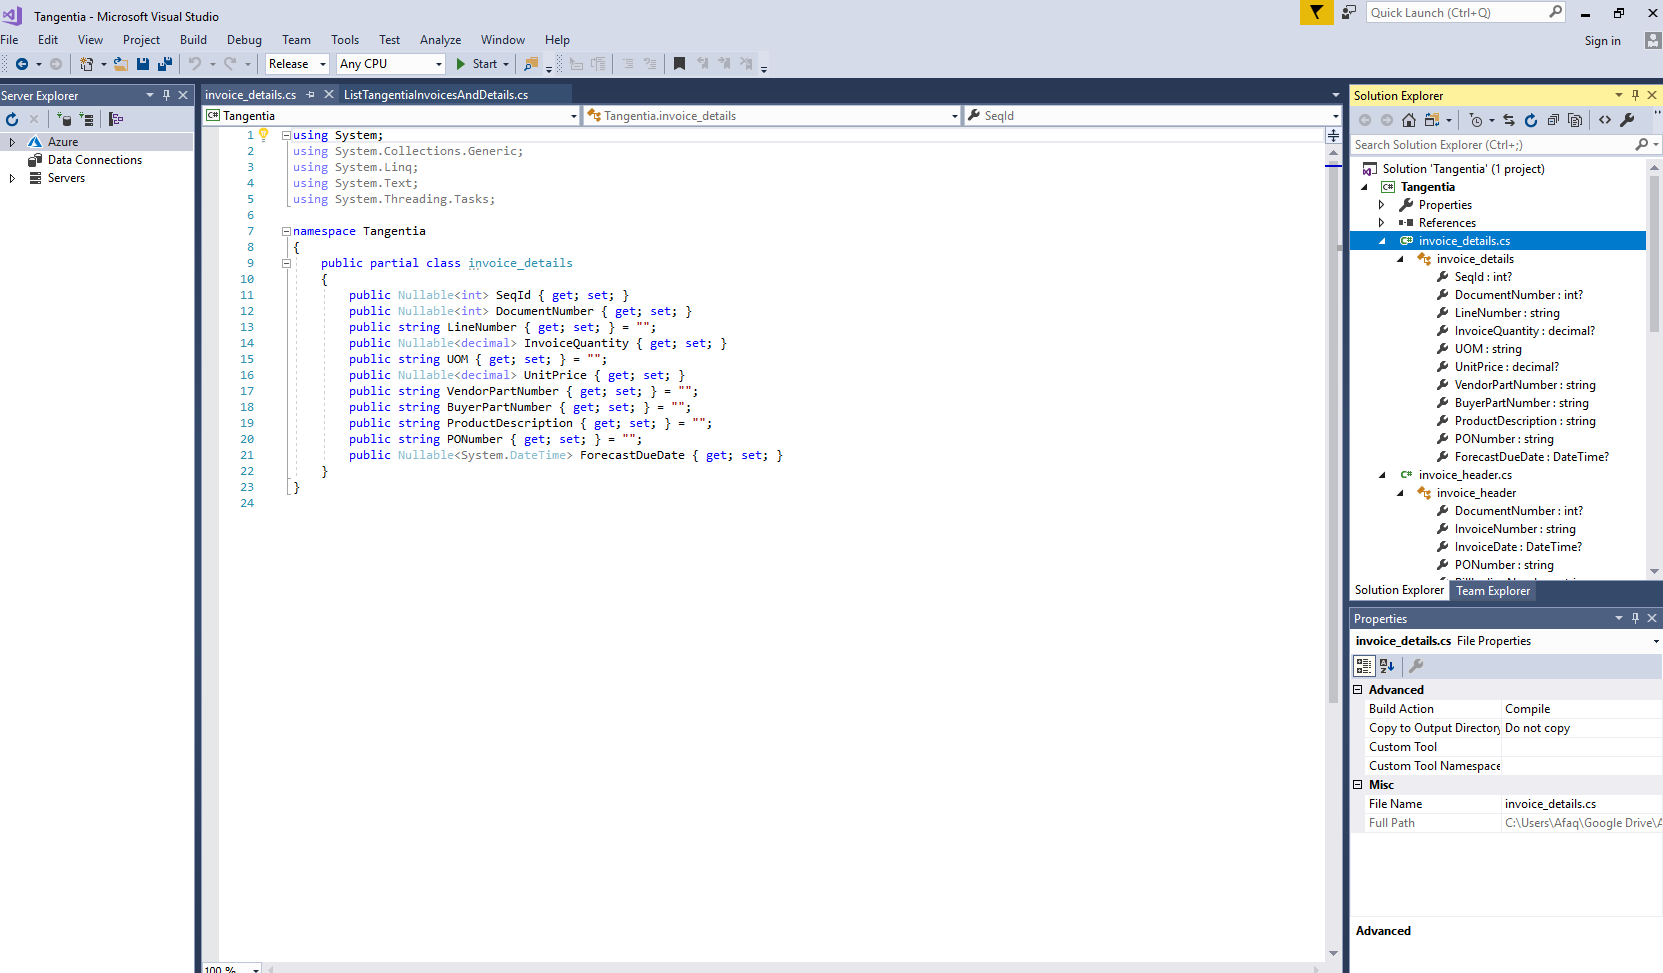The image size is (1663, 973).
Task: Expand the Servers node in Server Explorer
Action: (12, 178)
